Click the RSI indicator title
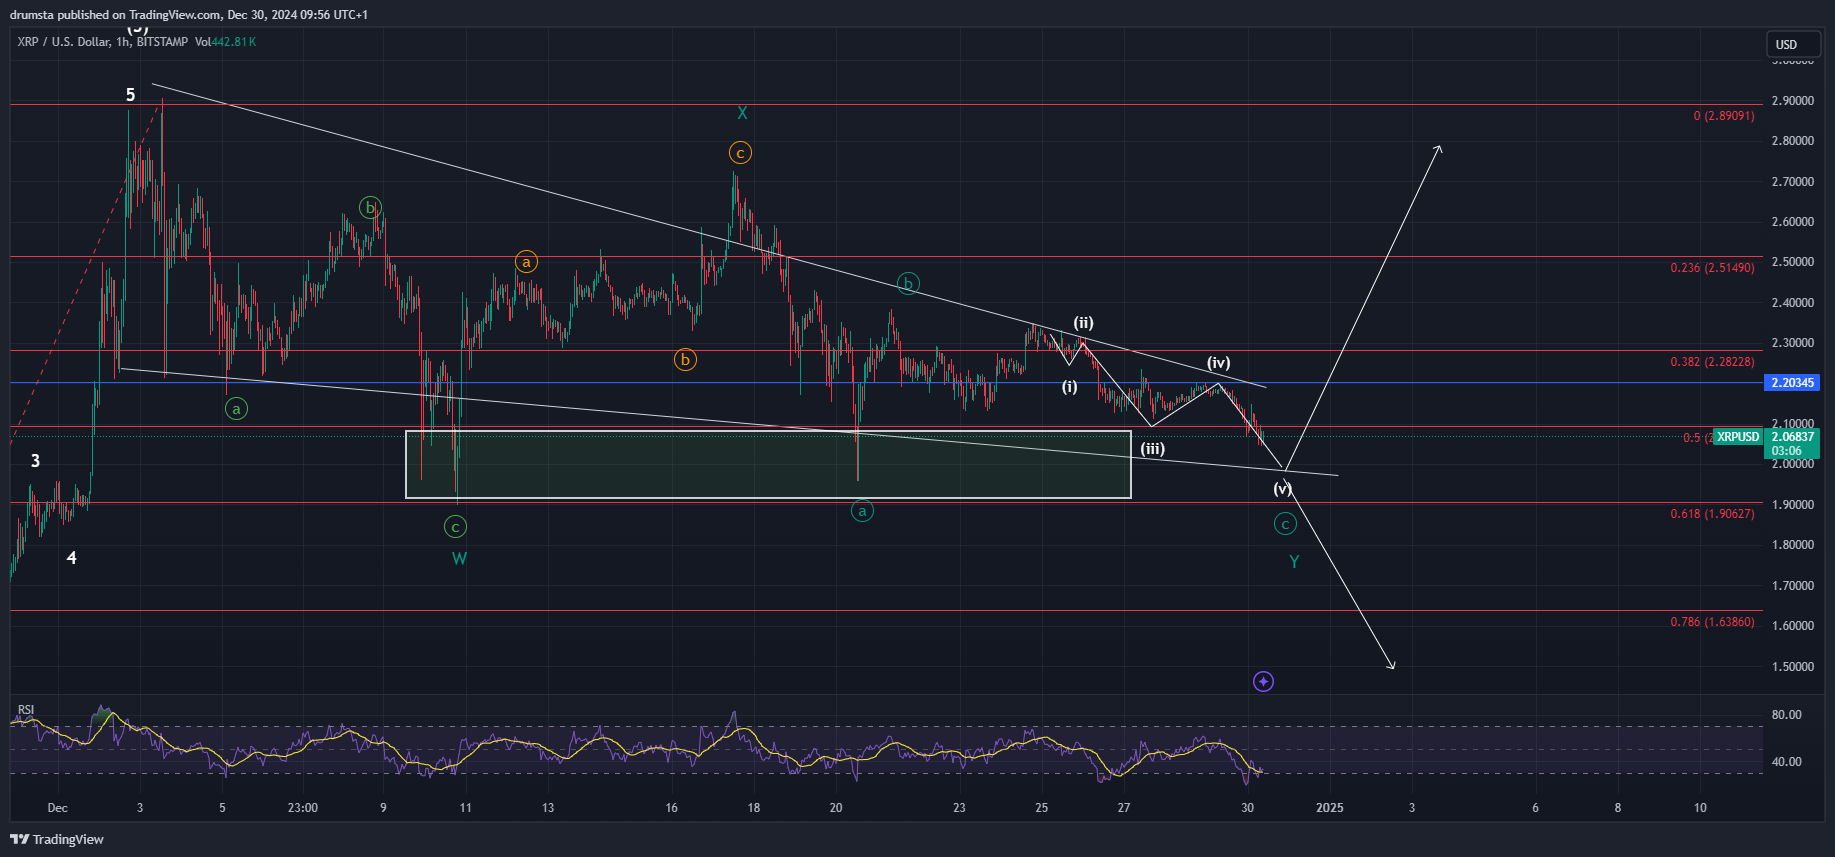The height and width of the screenshot is (857, 1835). coord(26,710)
